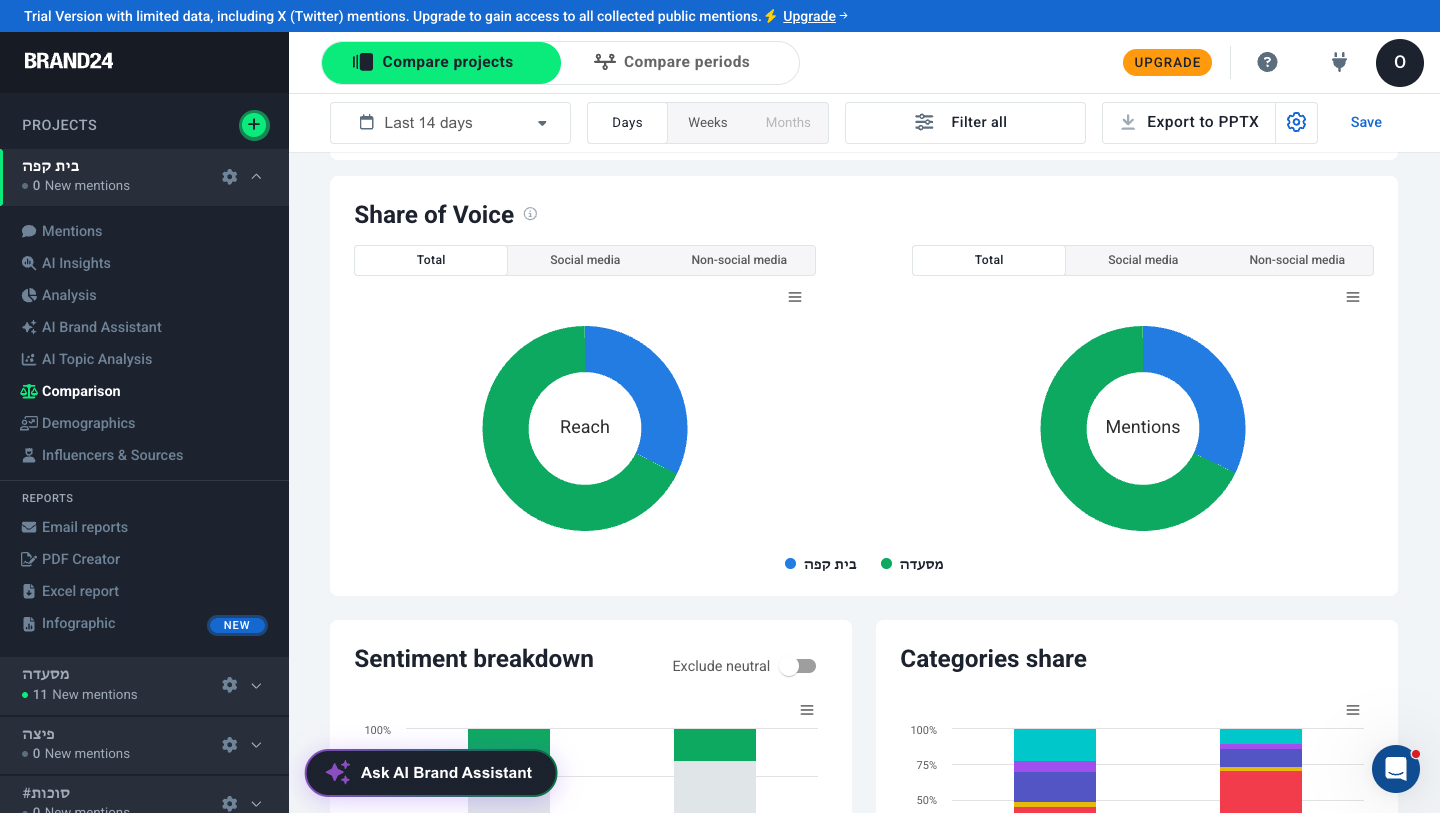
Task: Open integrations plug icon
Action: point(1340,62)
